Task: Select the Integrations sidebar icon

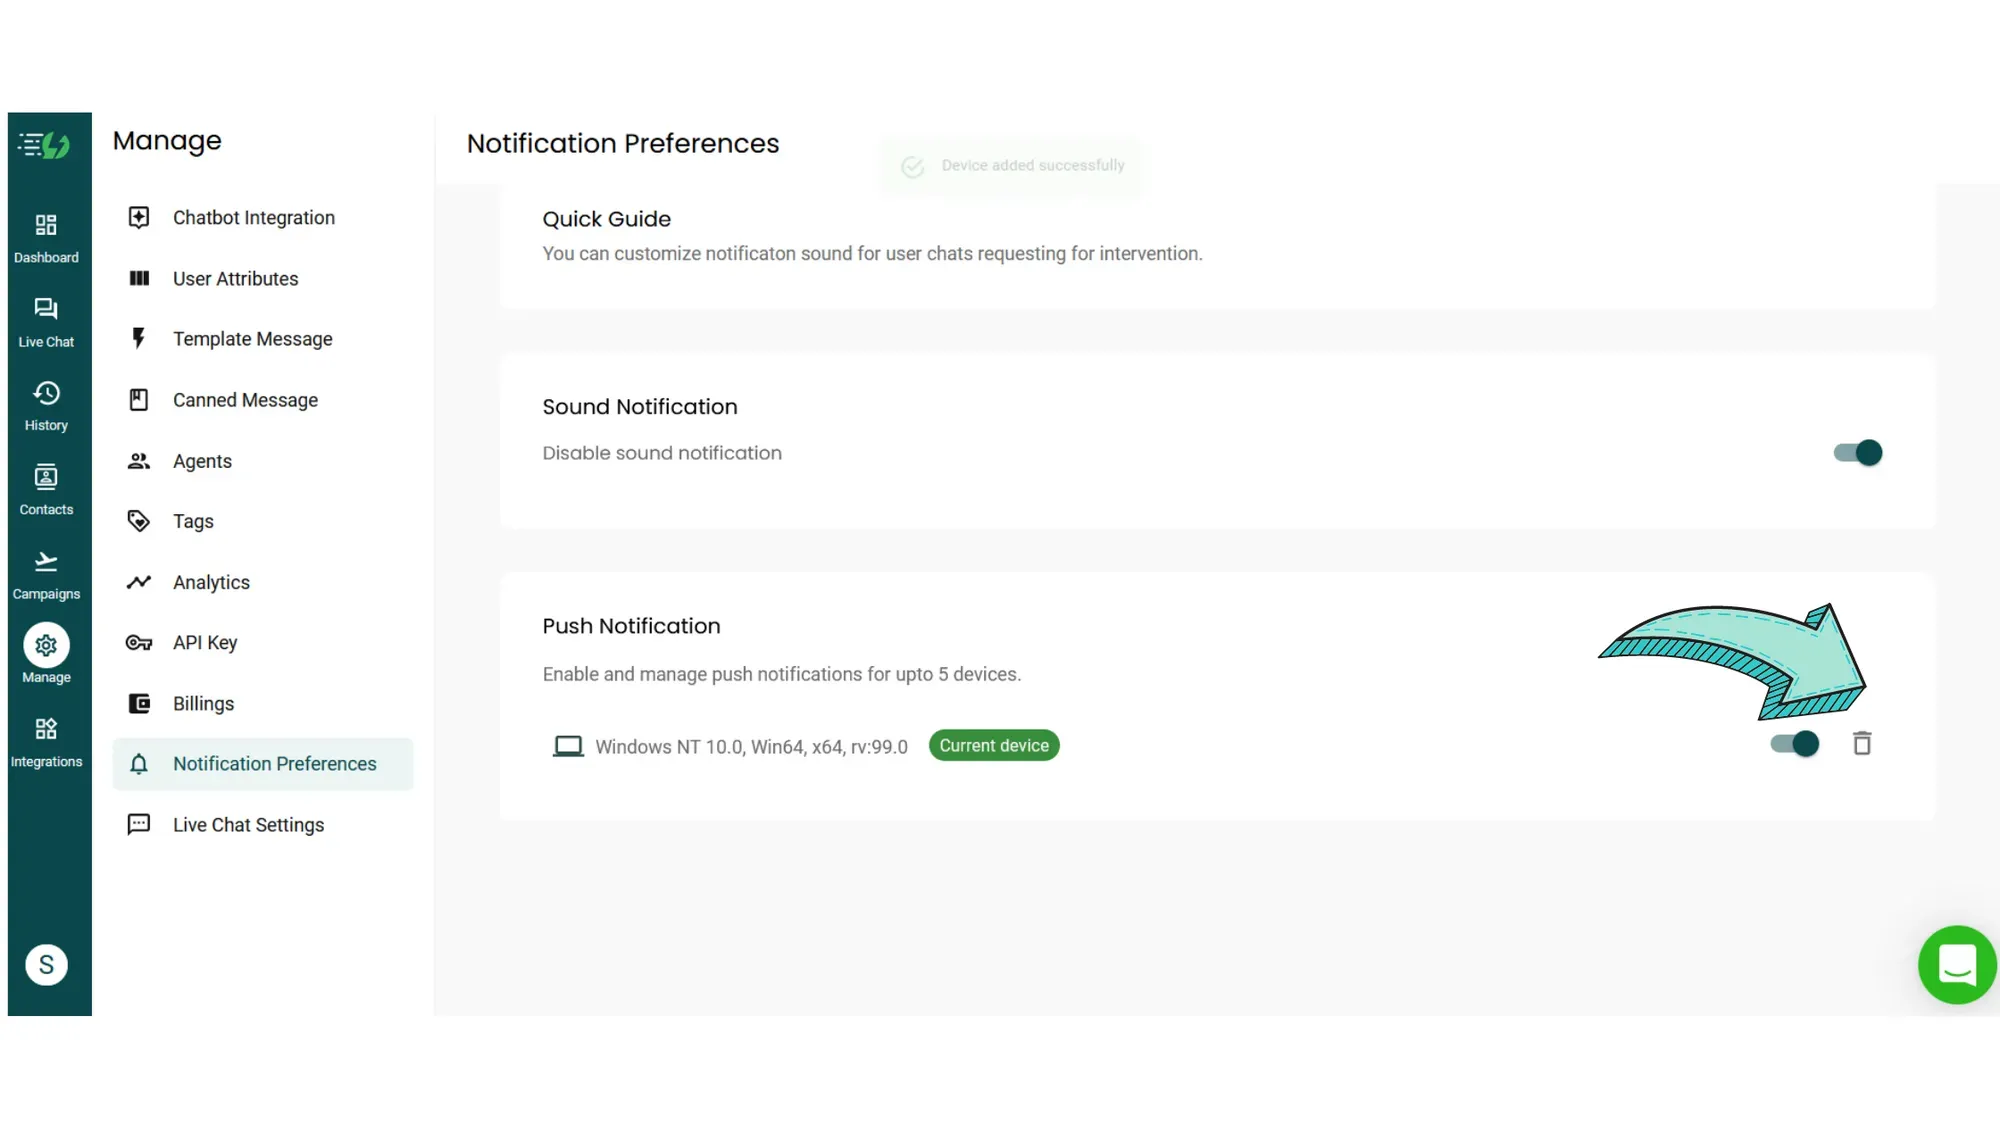Action: (46, 740)
